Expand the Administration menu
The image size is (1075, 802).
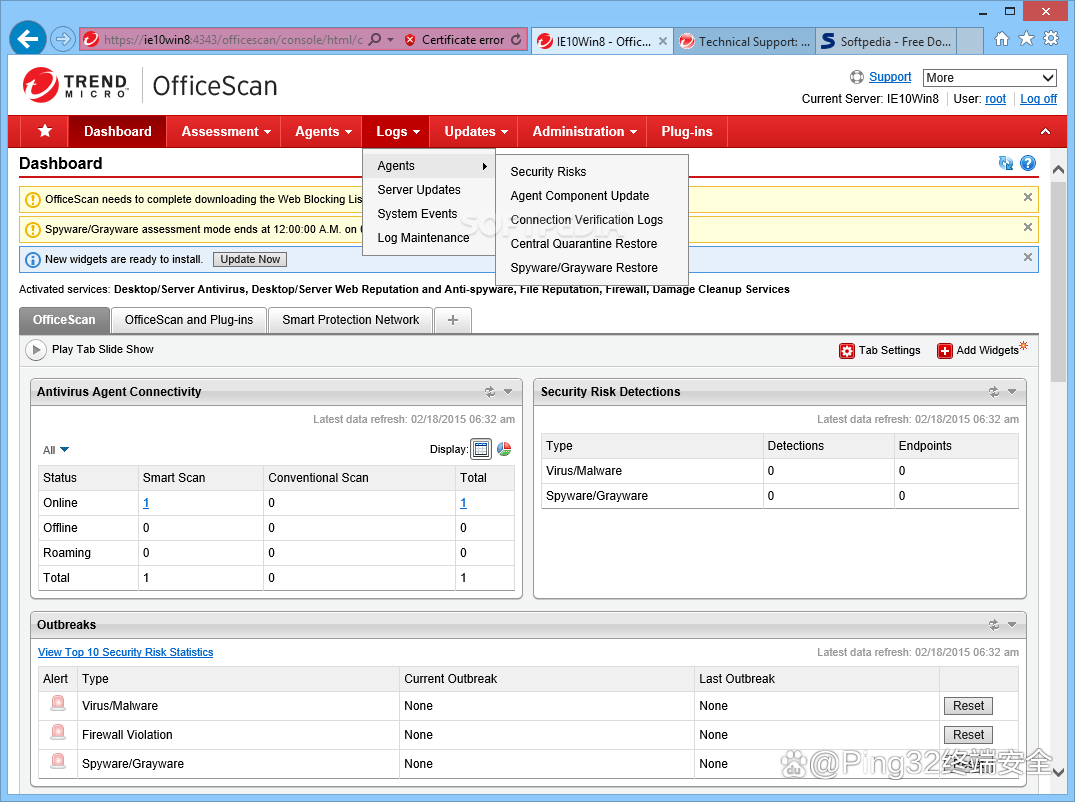pyautogui.click(x=584, y=132)
